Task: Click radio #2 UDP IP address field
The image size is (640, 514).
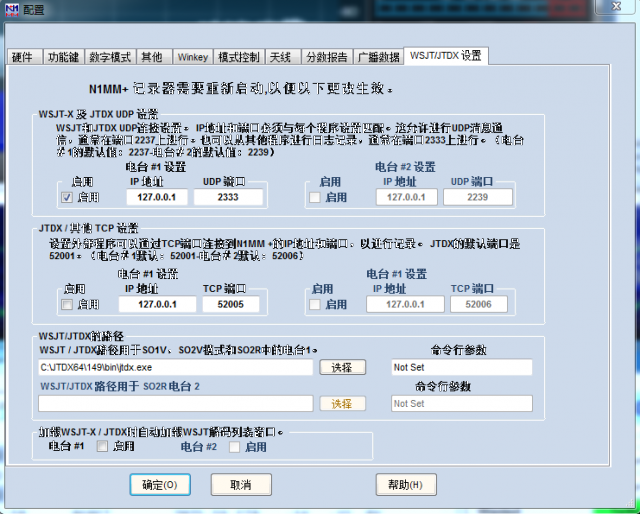Action: [x=407, y=197]
